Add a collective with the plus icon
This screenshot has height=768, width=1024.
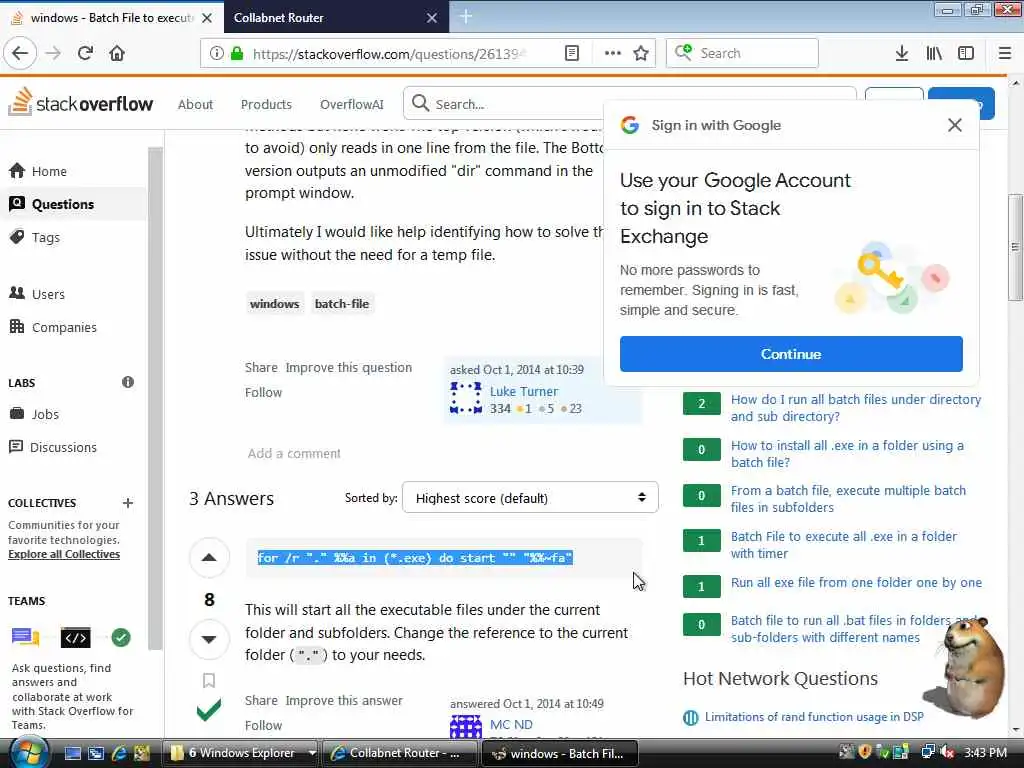128,503
